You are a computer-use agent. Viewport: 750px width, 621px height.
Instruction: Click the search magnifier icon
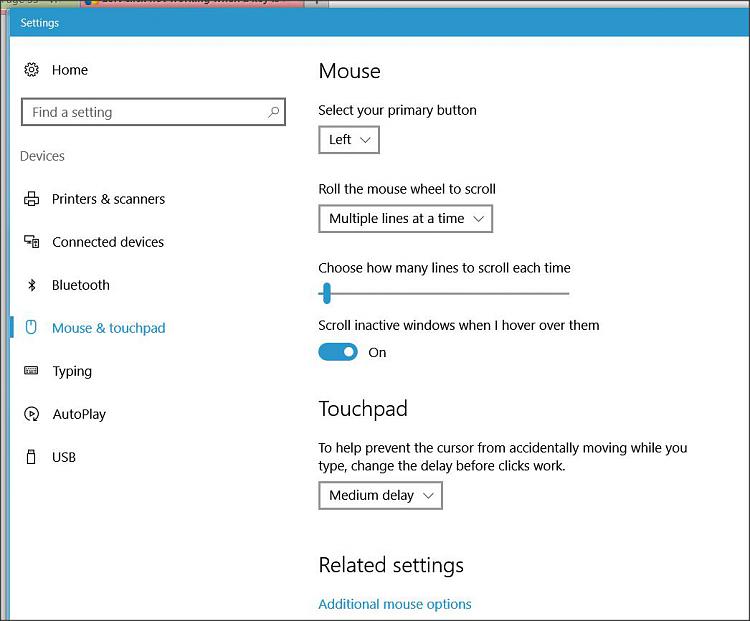point(274,112)
